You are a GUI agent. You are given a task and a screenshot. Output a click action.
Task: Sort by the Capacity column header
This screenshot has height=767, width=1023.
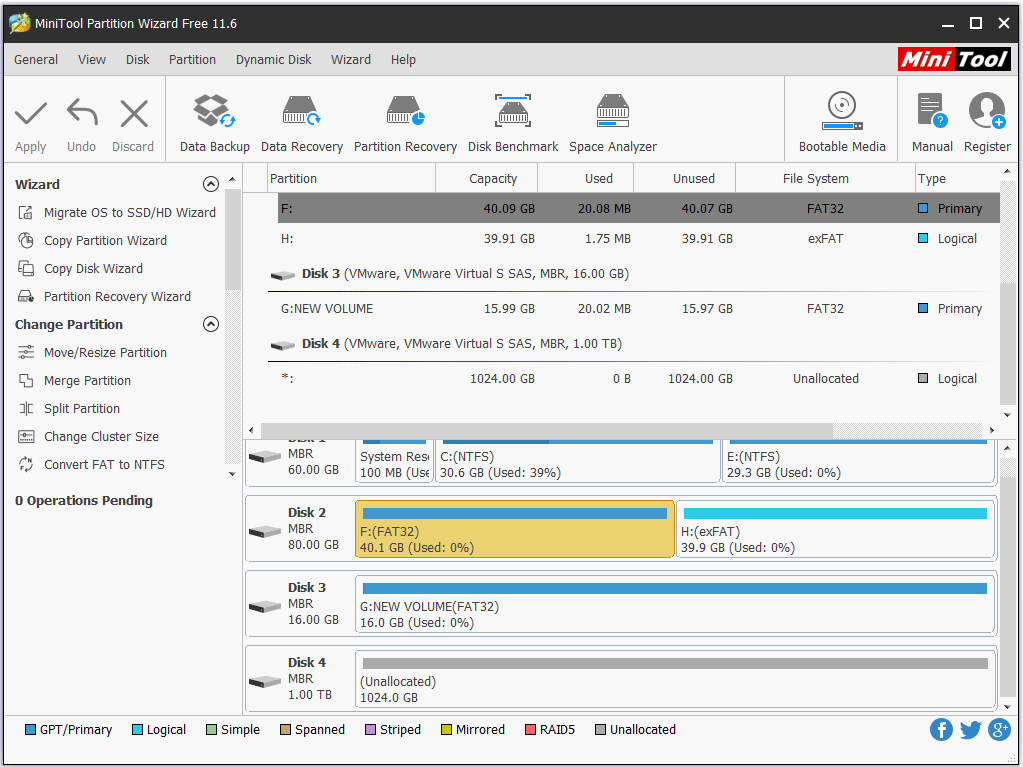tap(487, 179)
